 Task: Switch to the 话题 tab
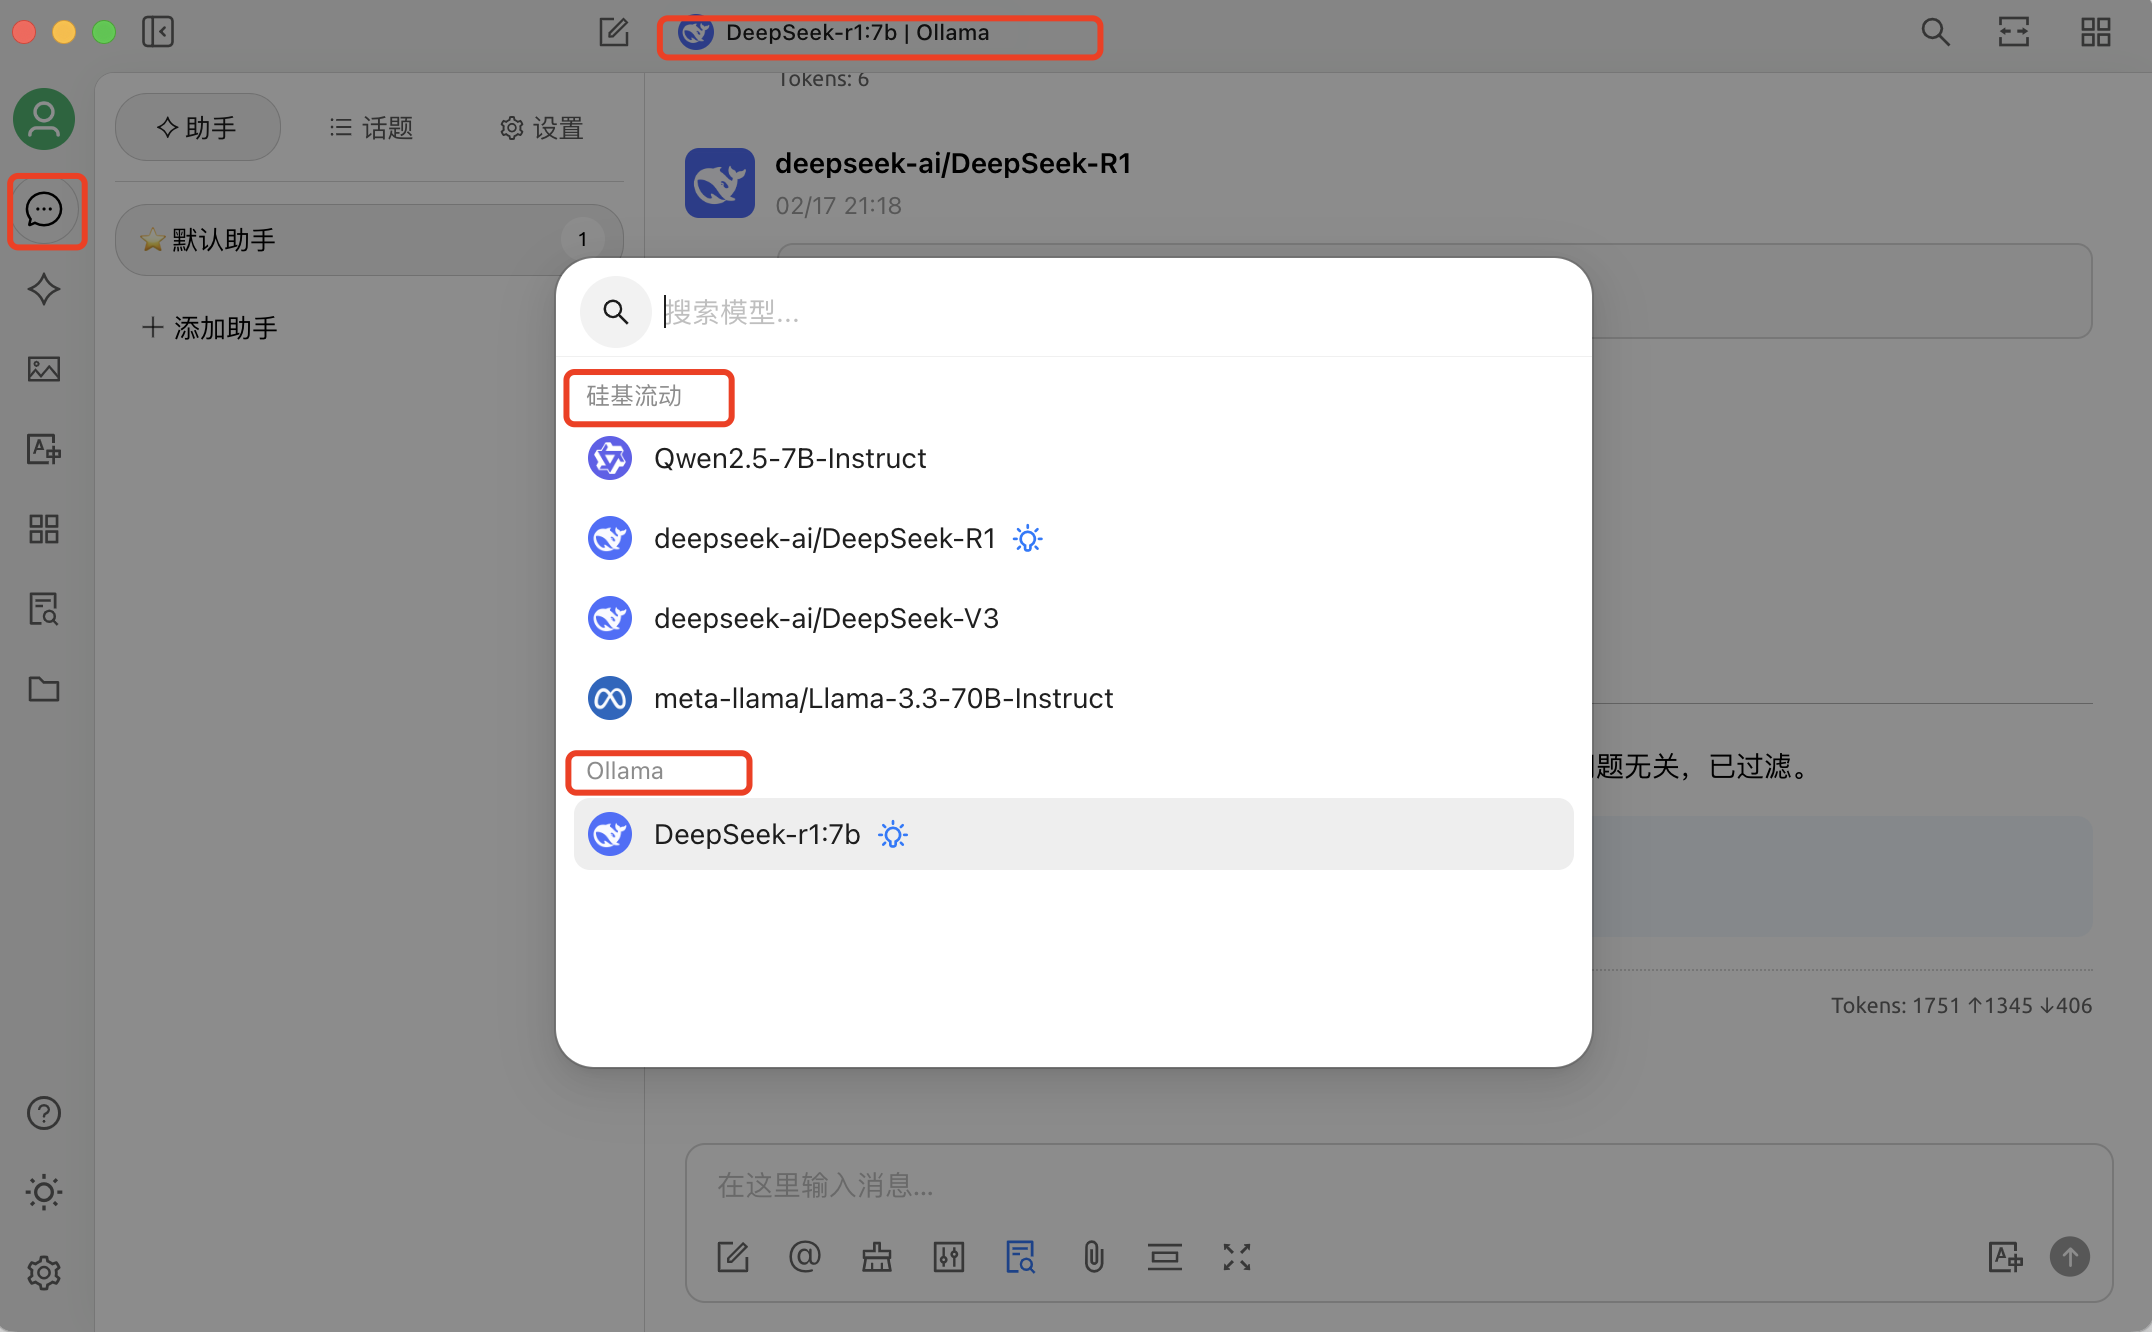tap(372, 128)
